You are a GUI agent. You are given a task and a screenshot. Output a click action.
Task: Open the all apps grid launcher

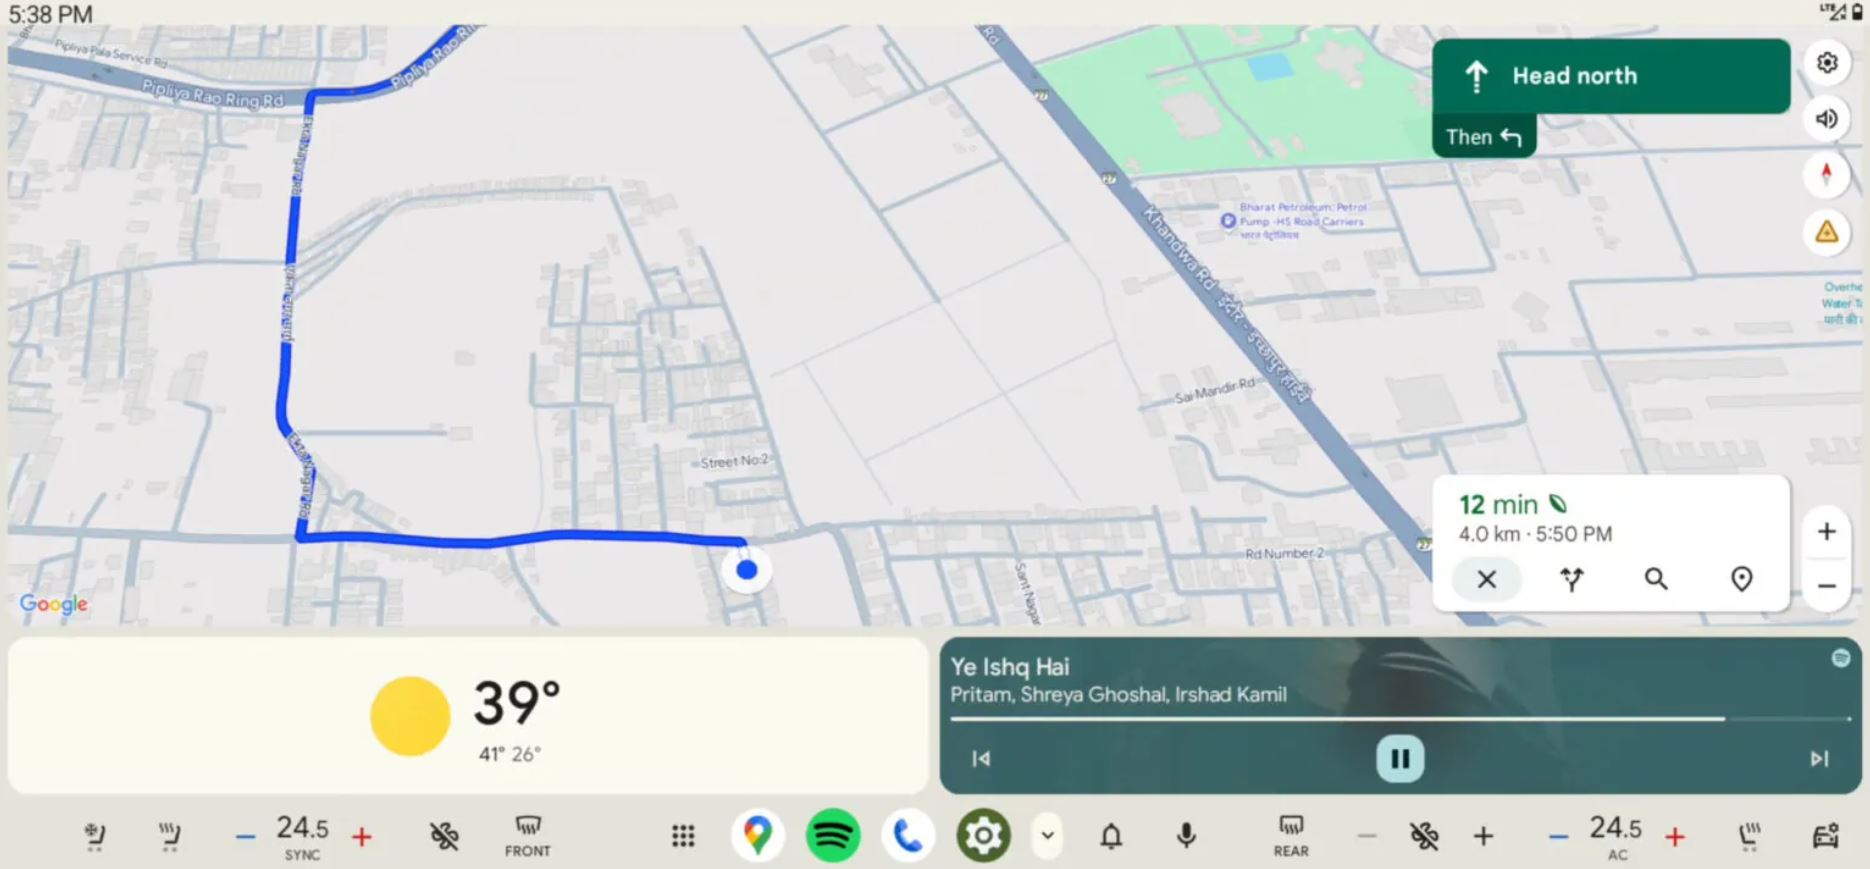point(683,836)
